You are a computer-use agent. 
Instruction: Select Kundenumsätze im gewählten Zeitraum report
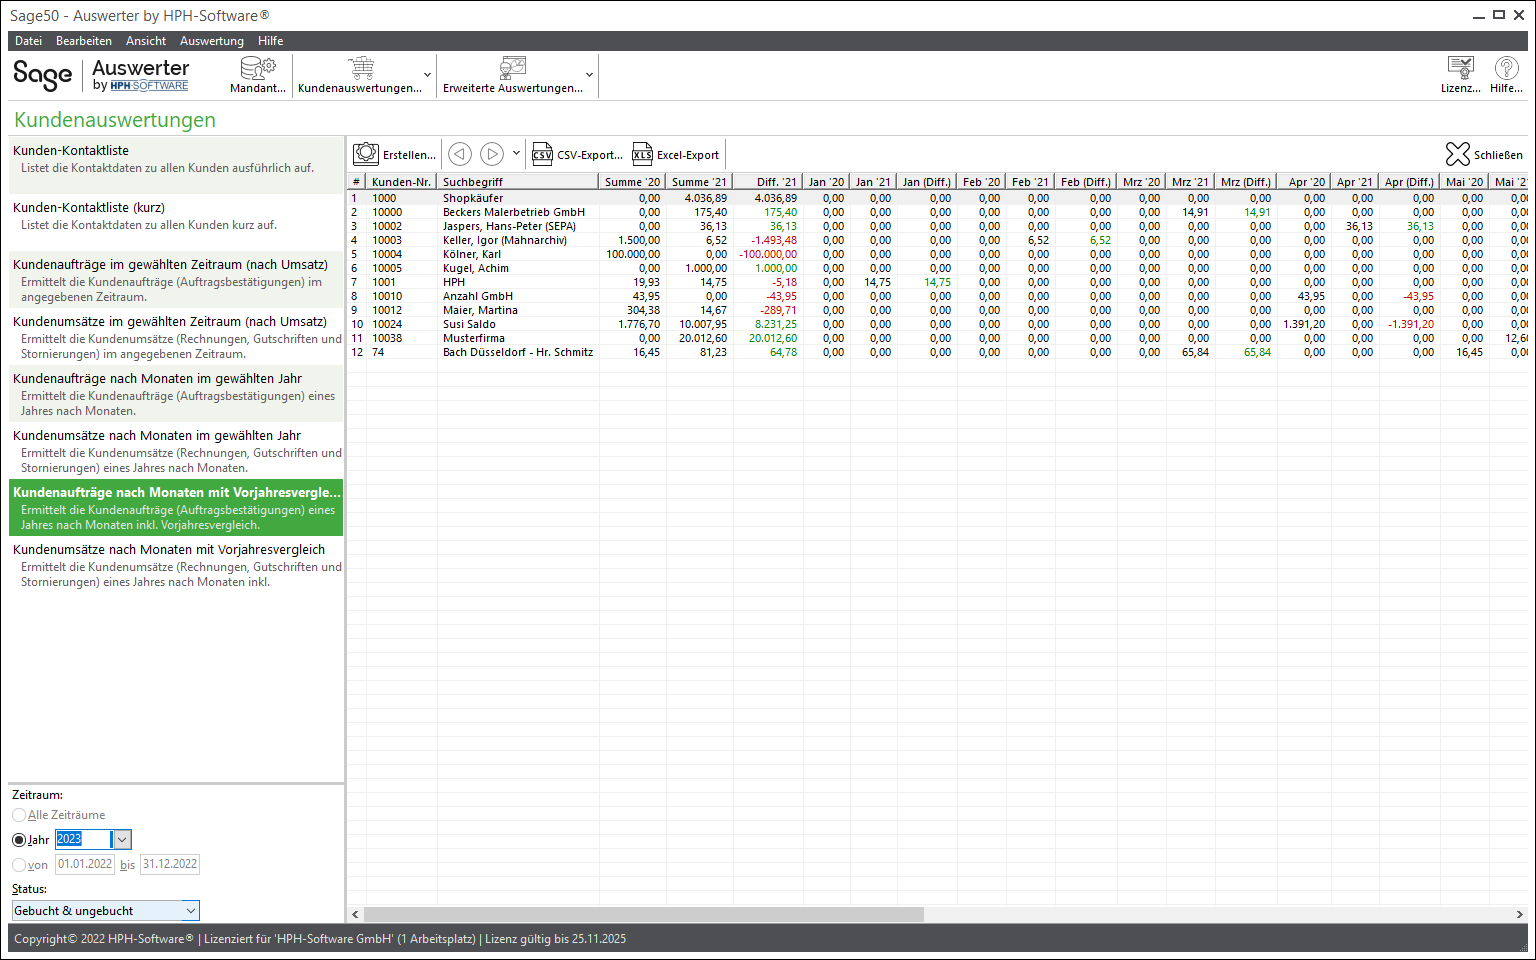[x=176, y=336]
